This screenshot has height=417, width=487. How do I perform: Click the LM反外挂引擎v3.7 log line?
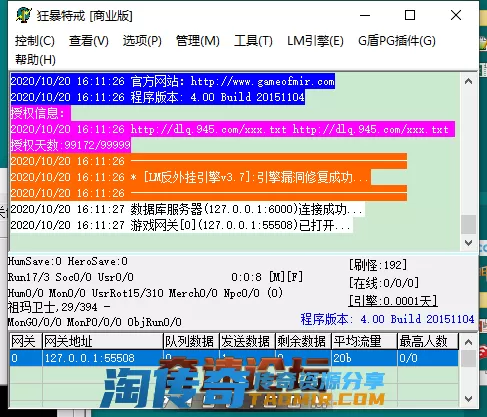(x=191, y=177)
